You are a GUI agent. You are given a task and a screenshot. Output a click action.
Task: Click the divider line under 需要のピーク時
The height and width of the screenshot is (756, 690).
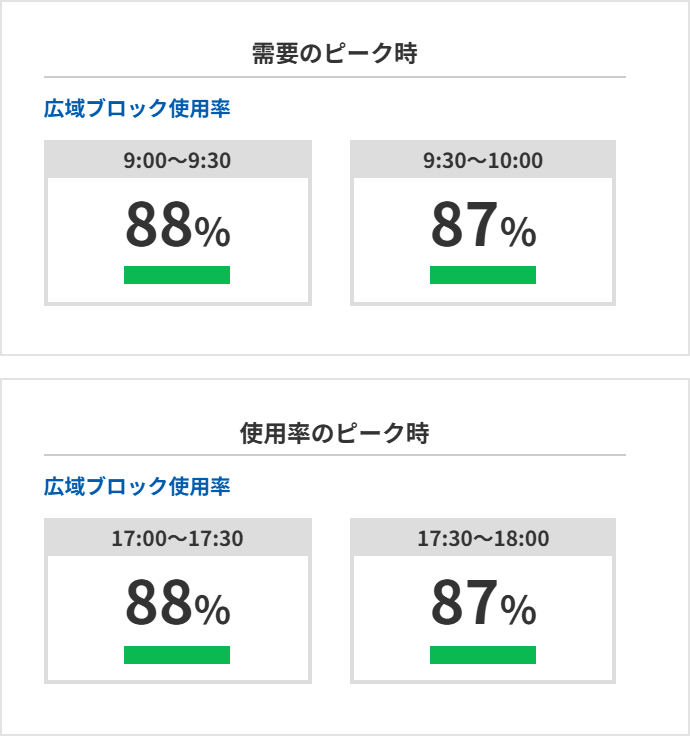[x=335, y=77]
